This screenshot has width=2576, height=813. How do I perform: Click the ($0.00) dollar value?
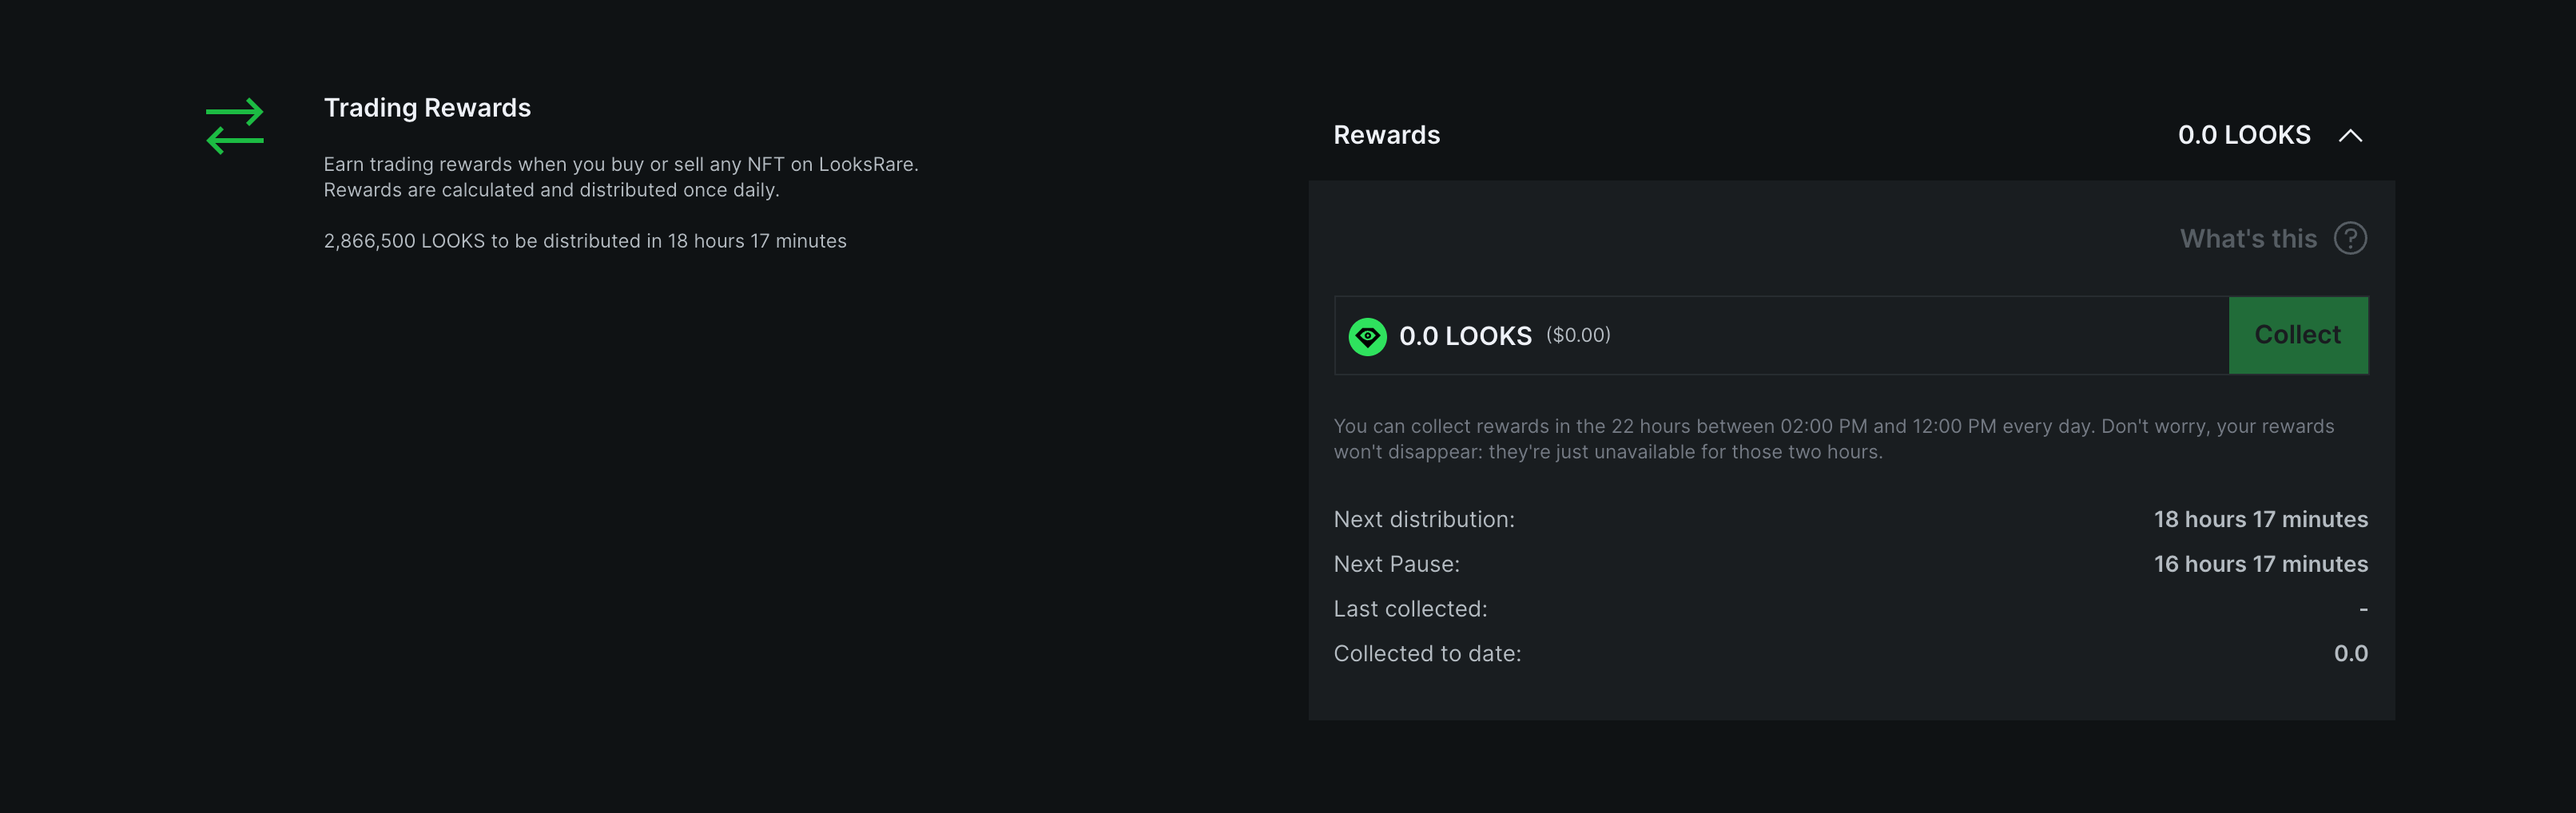tap(1577, 335)
